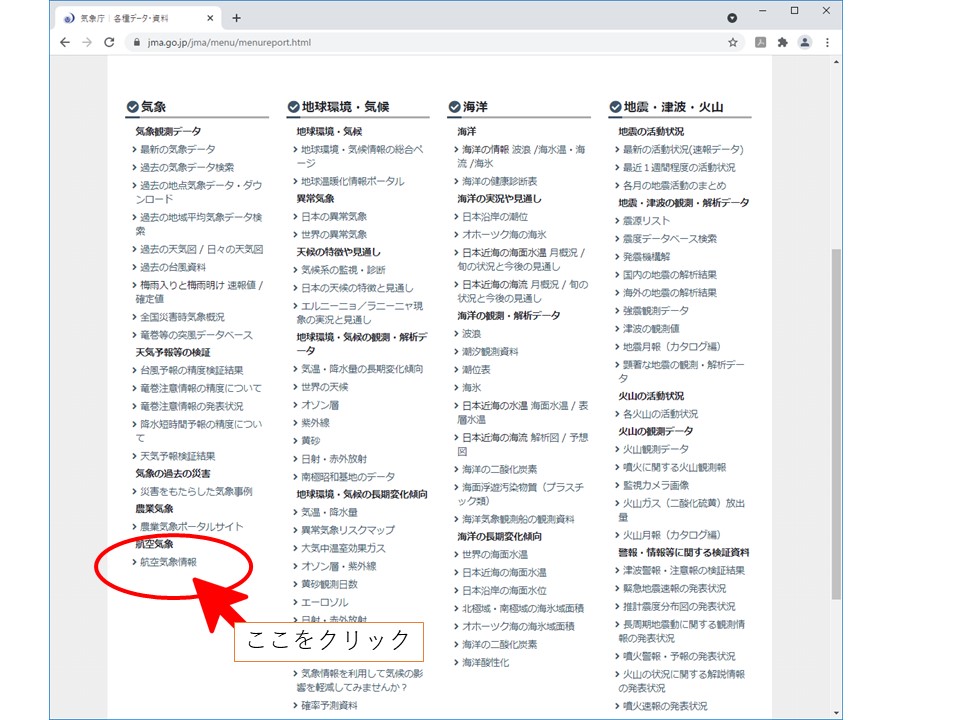Open 津波の観測値 link

click(651, 329)
